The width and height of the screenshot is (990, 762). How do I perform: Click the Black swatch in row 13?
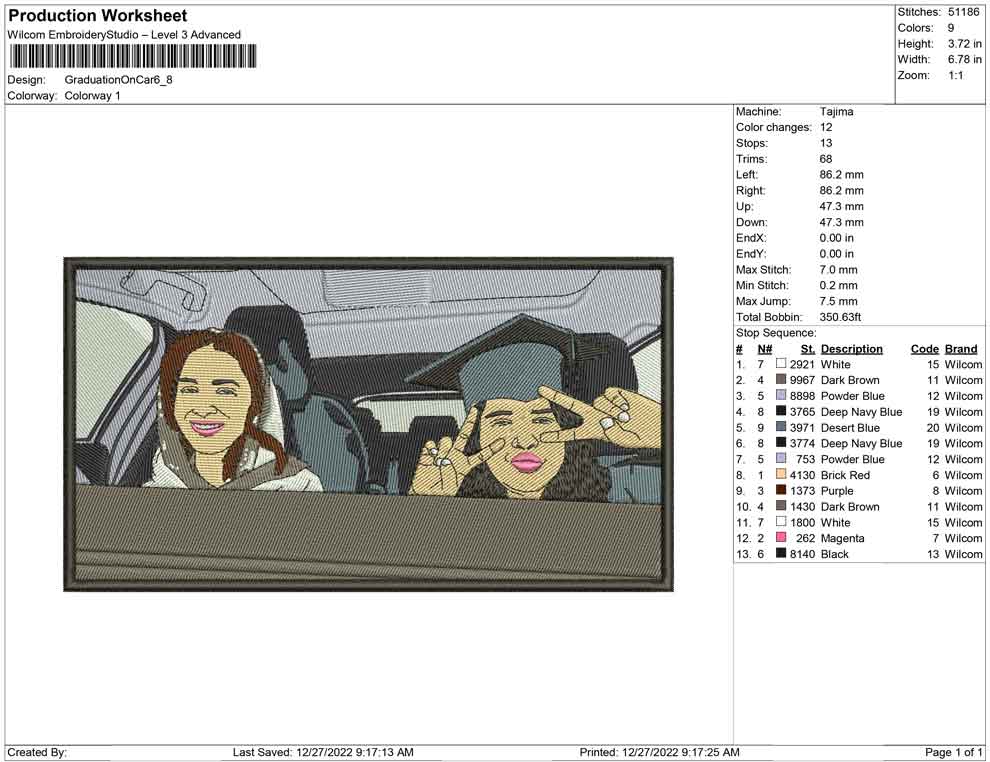point(781,553)
